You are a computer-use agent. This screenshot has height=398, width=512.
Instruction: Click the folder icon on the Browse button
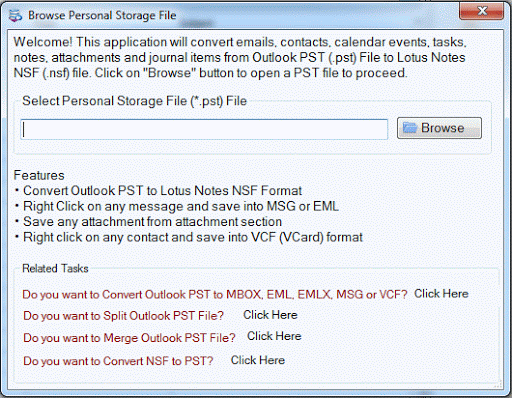[x=410, y=128]
